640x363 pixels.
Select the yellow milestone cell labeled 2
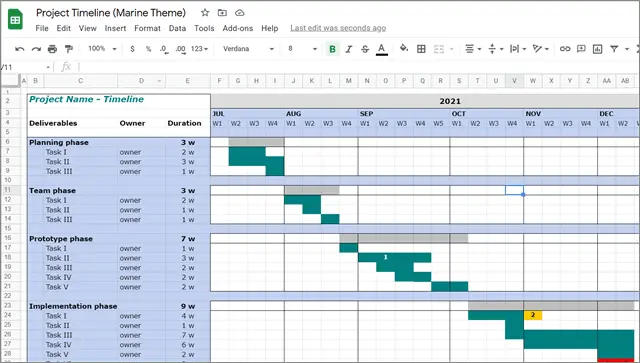tap(533, 315)
